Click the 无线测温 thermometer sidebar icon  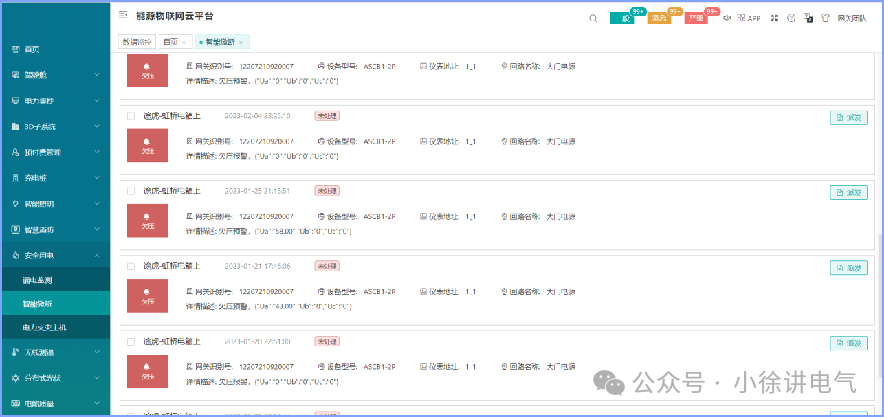tap(16, 352)
